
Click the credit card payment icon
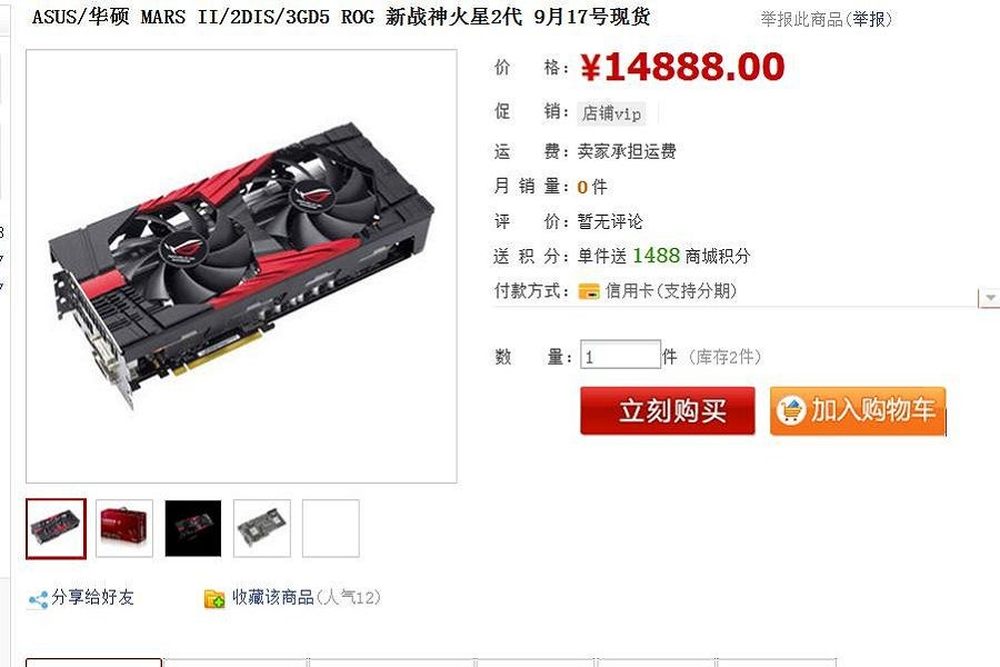coord(589,291)
